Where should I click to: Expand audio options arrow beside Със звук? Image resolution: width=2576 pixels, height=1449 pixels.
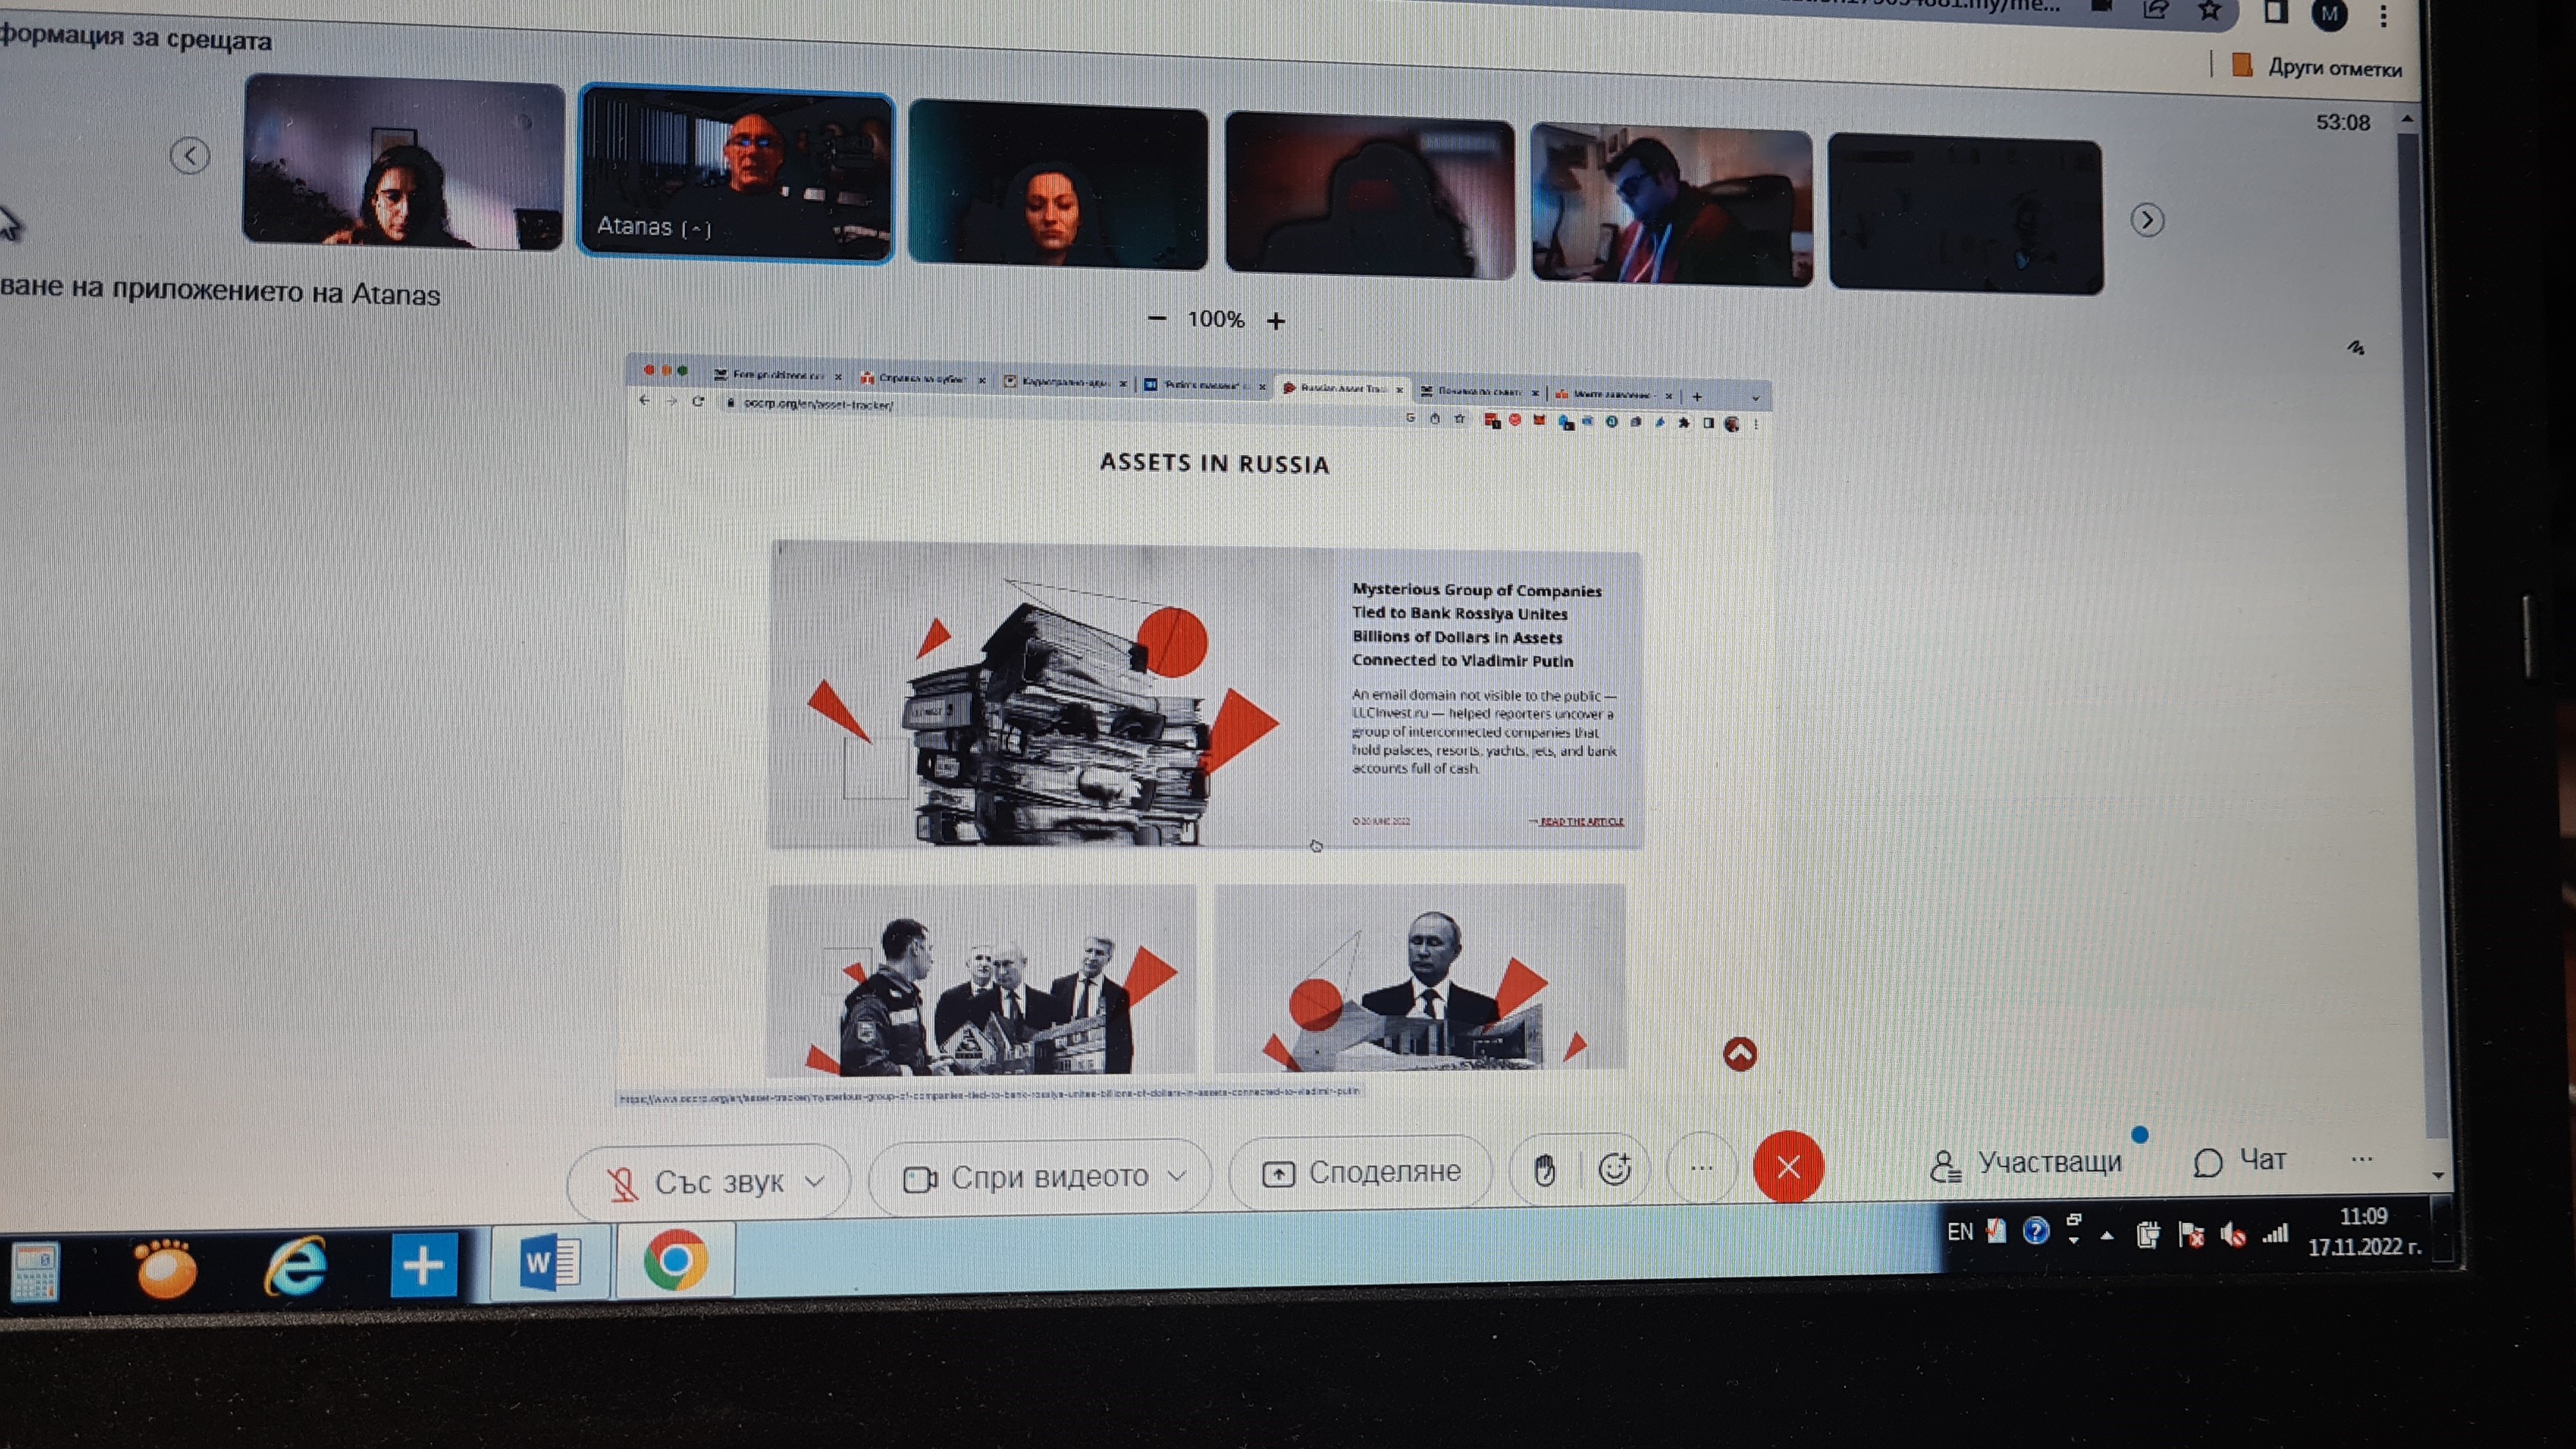pos(815,1181)
